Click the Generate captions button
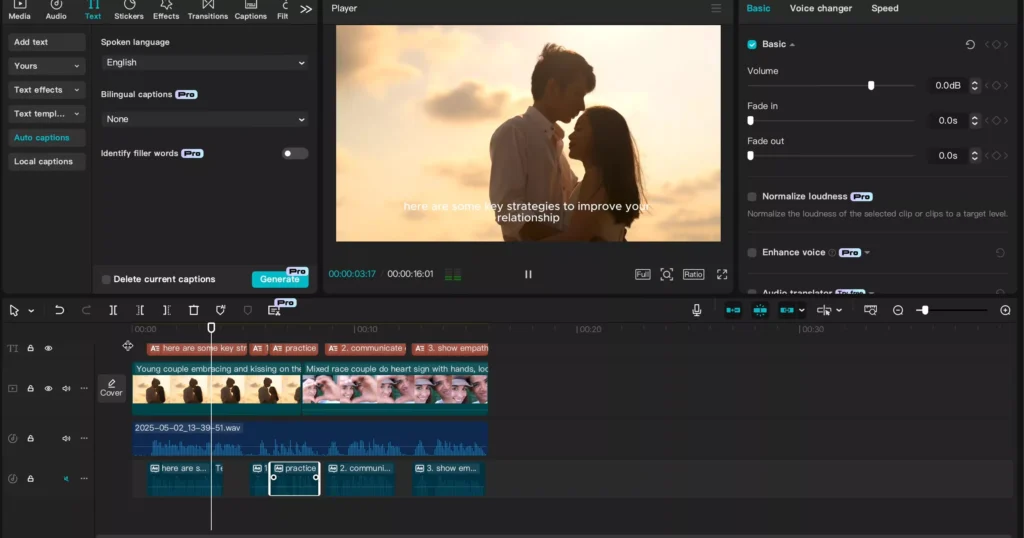This screenshot has height=538, width=1024. [280, 279]
